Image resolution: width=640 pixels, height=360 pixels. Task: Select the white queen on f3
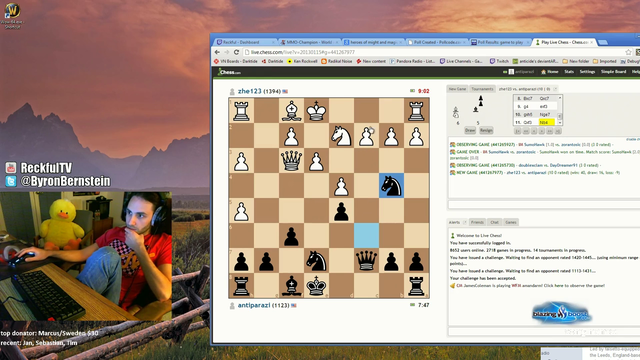tap(291, 160)
